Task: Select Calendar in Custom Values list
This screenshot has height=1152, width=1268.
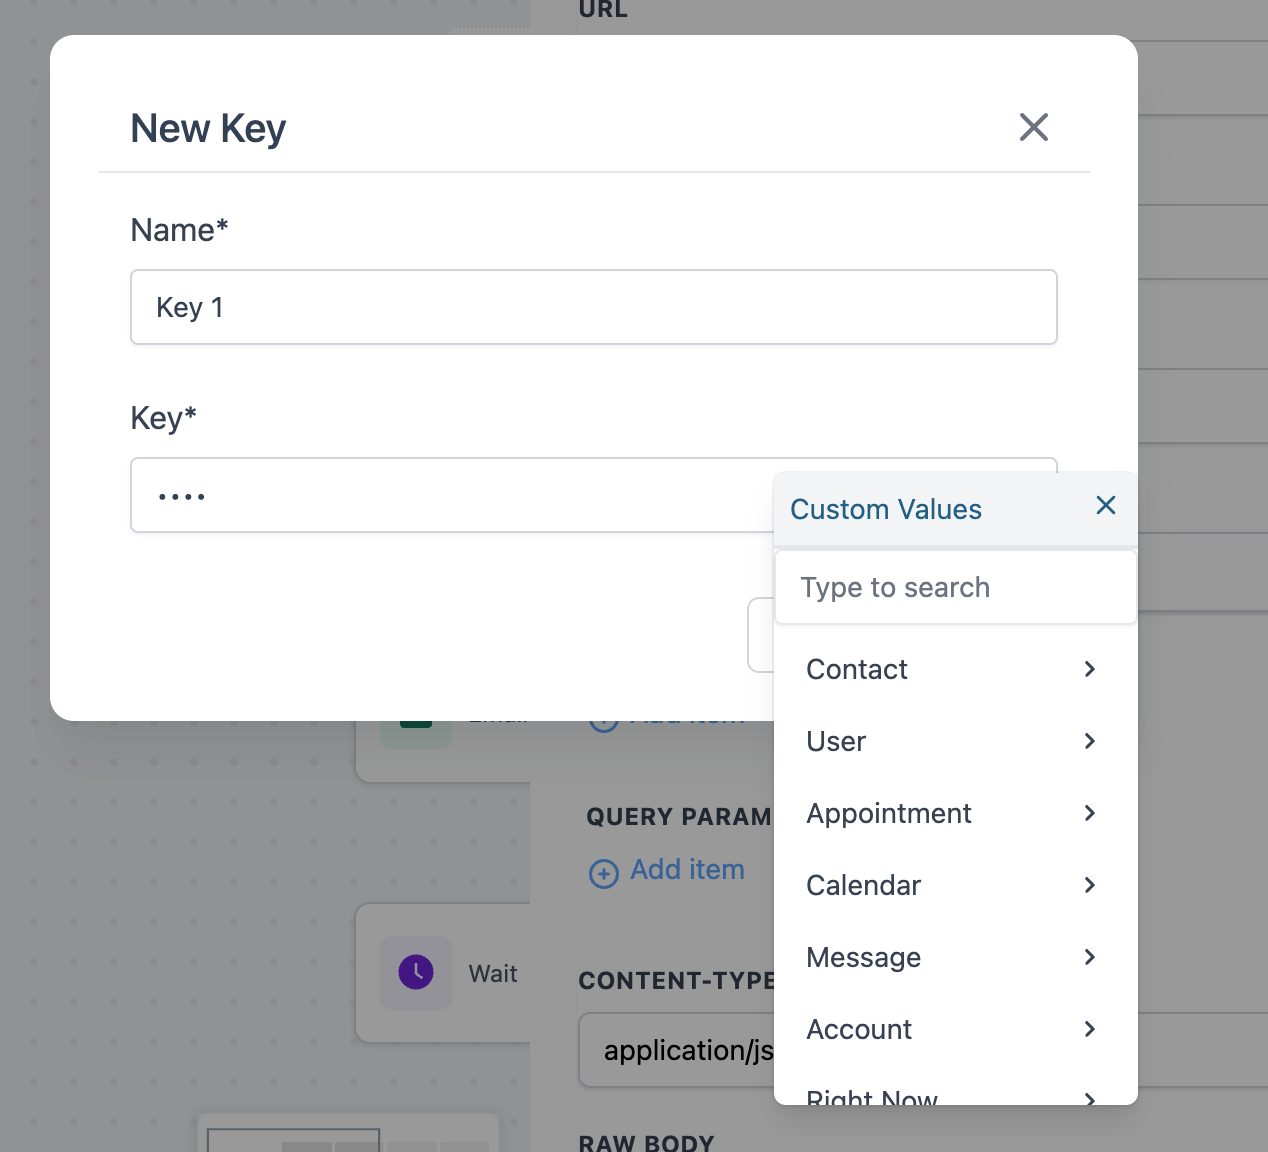Action: coord(863,885)
